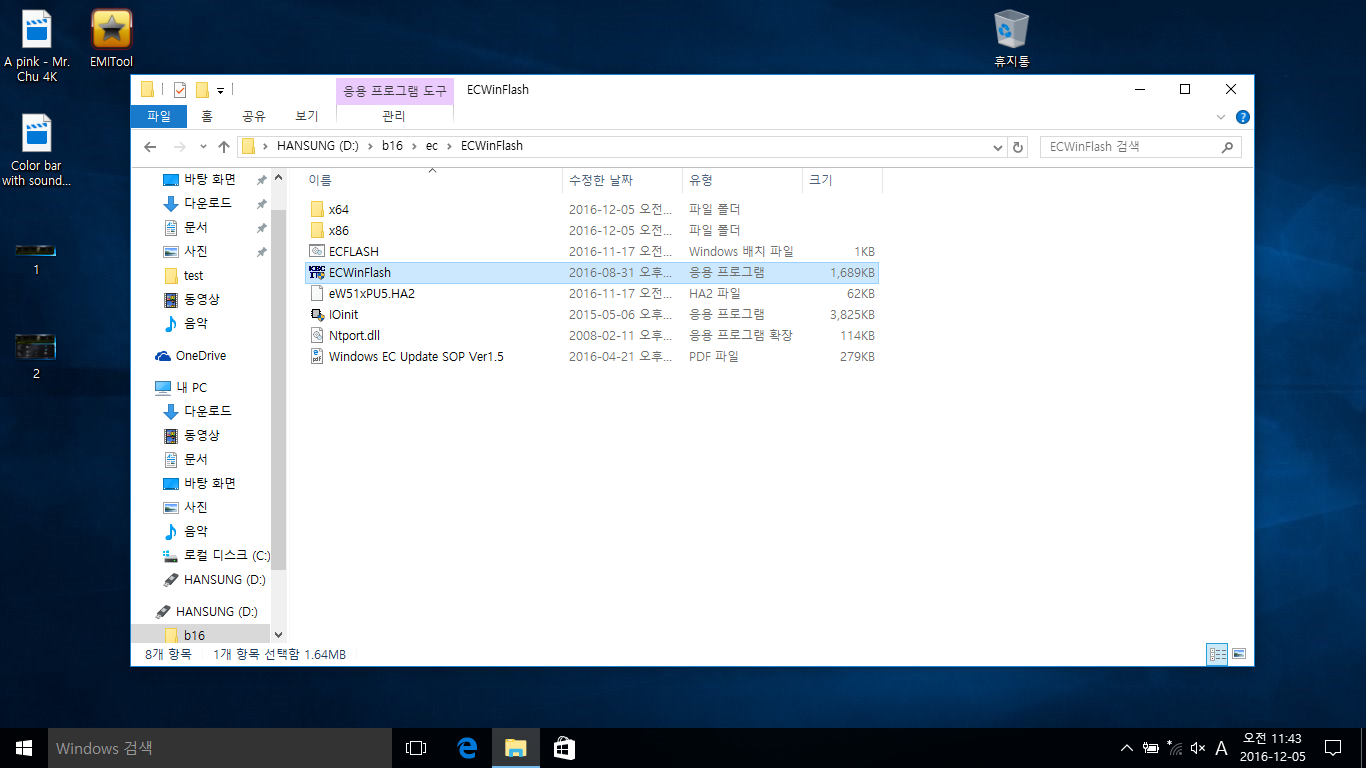Go up one folder level
Viewport: 1366px width, 768px height.
224,146
